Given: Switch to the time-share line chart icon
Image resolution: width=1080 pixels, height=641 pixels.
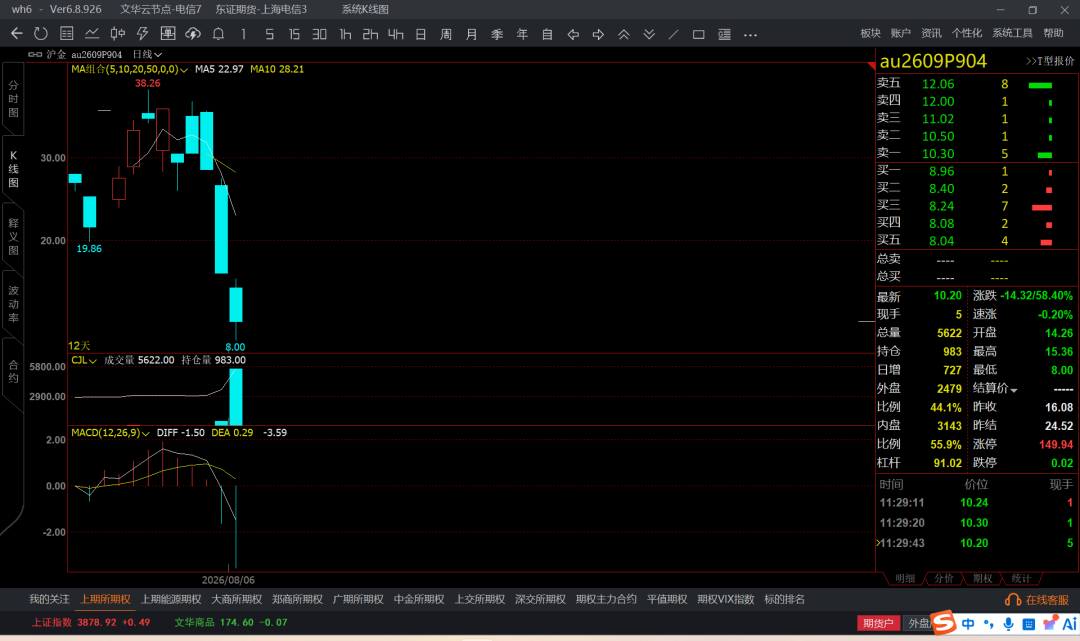Looking at the screenshot, I should click(92, 34).
